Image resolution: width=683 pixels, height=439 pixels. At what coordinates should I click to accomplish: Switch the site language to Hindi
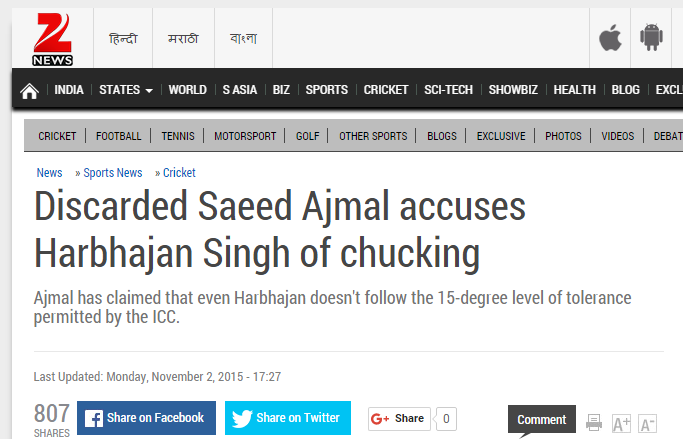123,39
